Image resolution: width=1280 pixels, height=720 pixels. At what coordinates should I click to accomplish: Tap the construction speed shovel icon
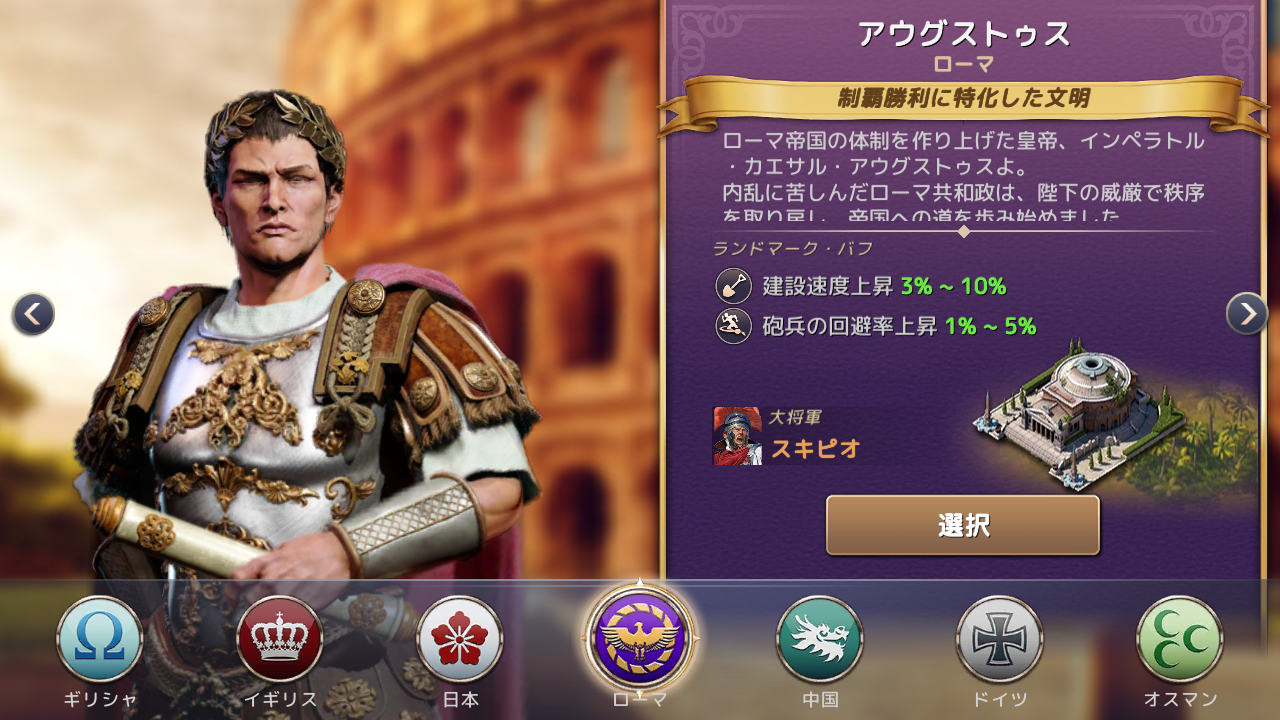[x=733, y=287]
